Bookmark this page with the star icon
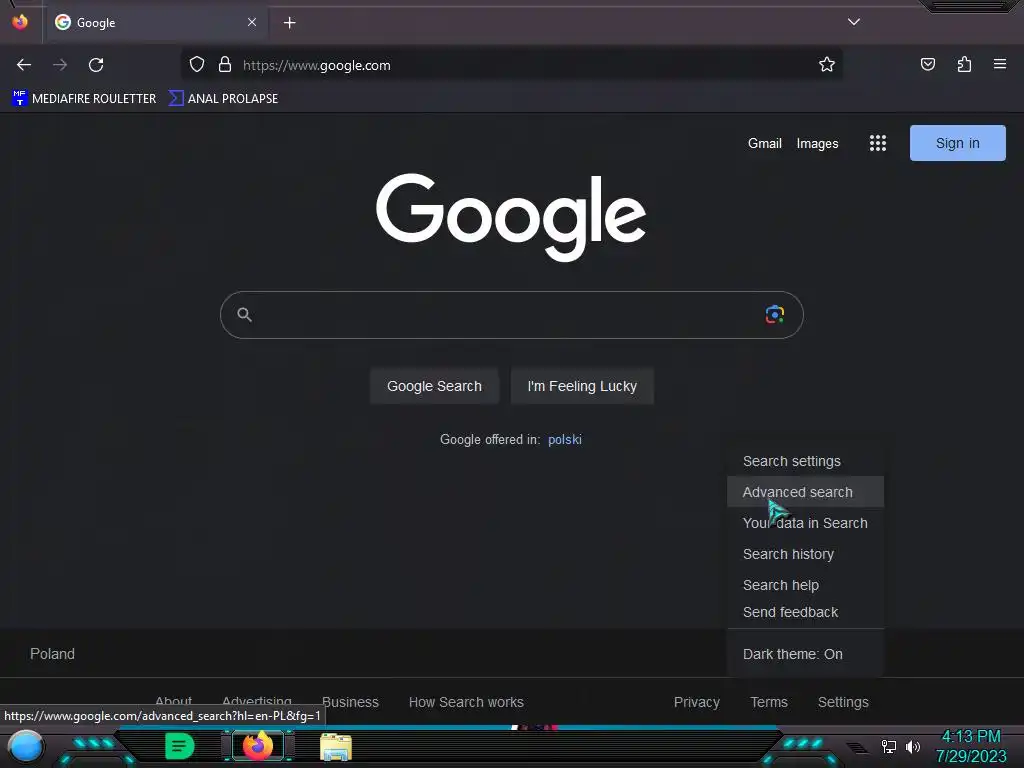This screenshot has width=1024, height=768. click(827, 64)
